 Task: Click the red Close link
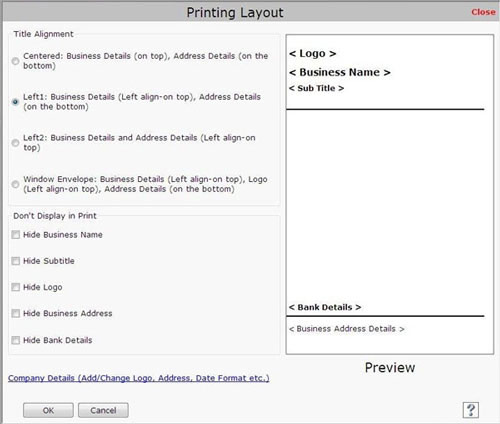(483, 12)
